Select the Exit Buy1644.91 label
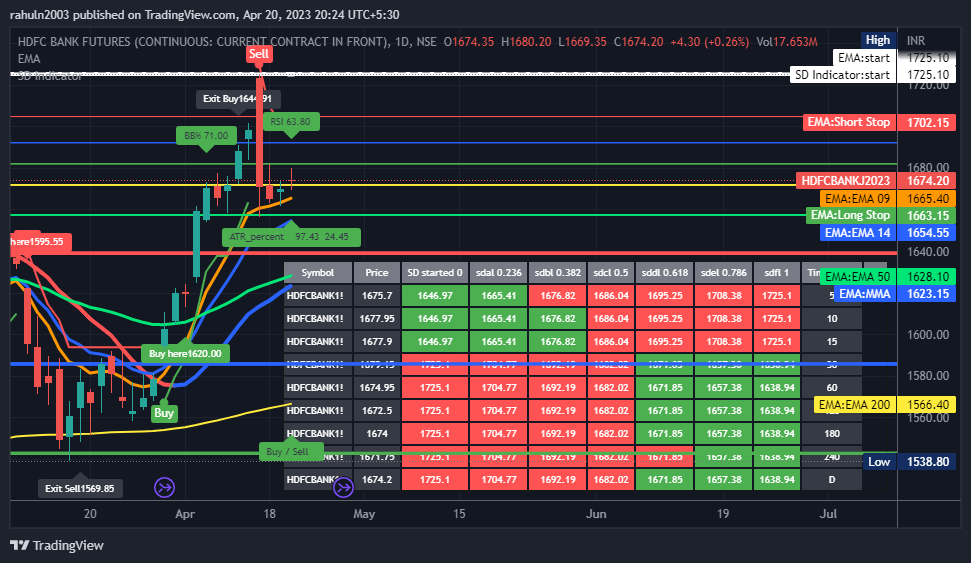971x563 pixels. [x=238, y=98]
